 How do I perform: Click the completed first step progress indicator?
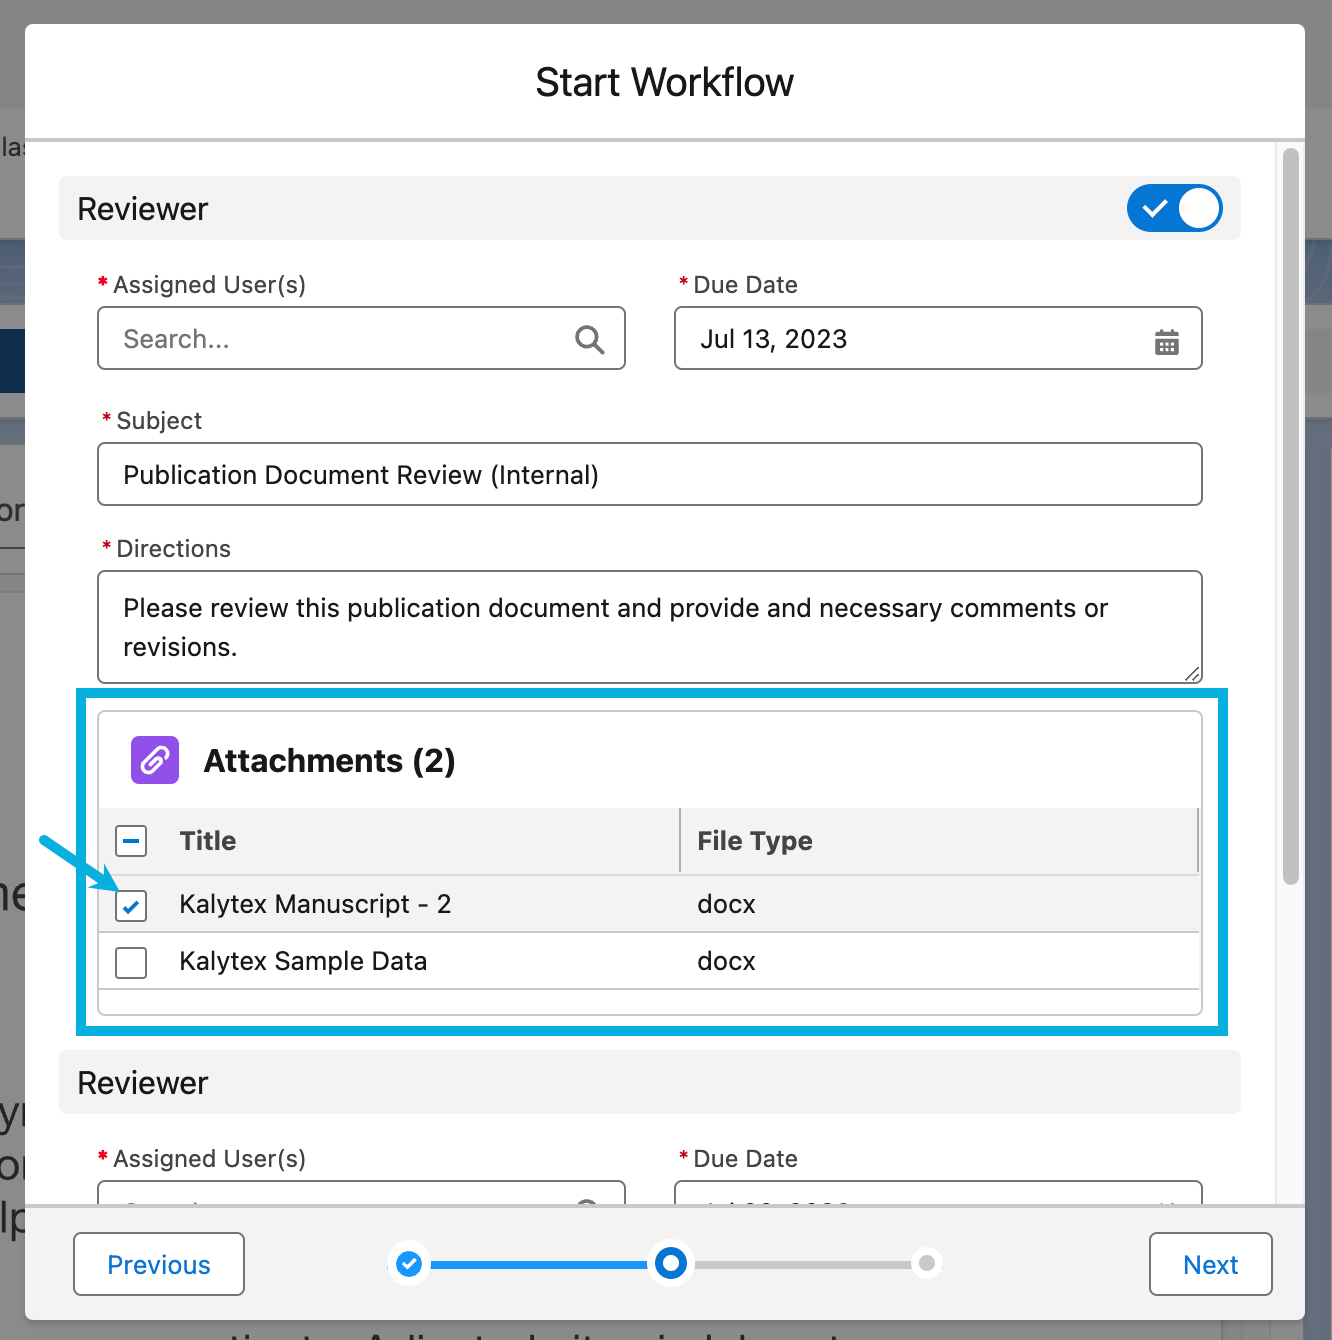409,1264
